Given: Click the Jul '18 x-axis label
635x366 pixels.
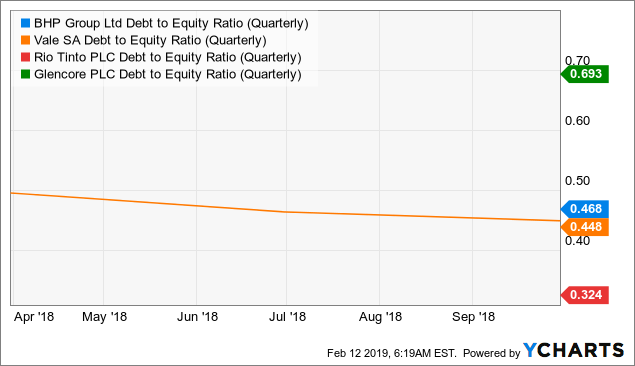Looking at the screenshot, I should click(x=288, y=317).
